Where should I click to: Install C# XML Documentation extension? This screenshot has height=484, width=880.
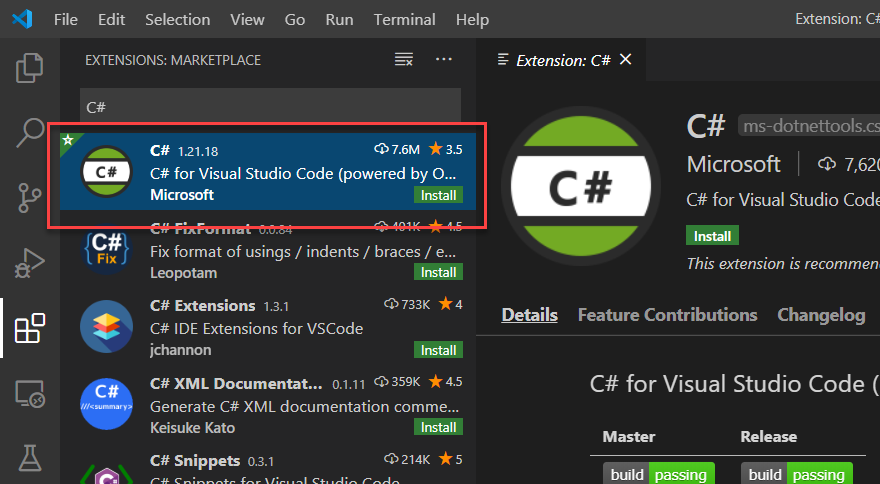point(438,427)
